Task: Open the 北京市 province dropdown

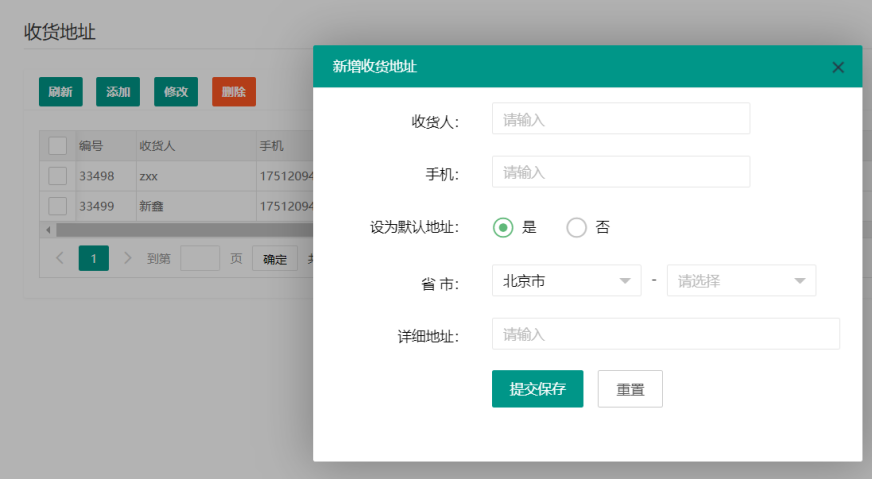Action: [x=566, y=281]
